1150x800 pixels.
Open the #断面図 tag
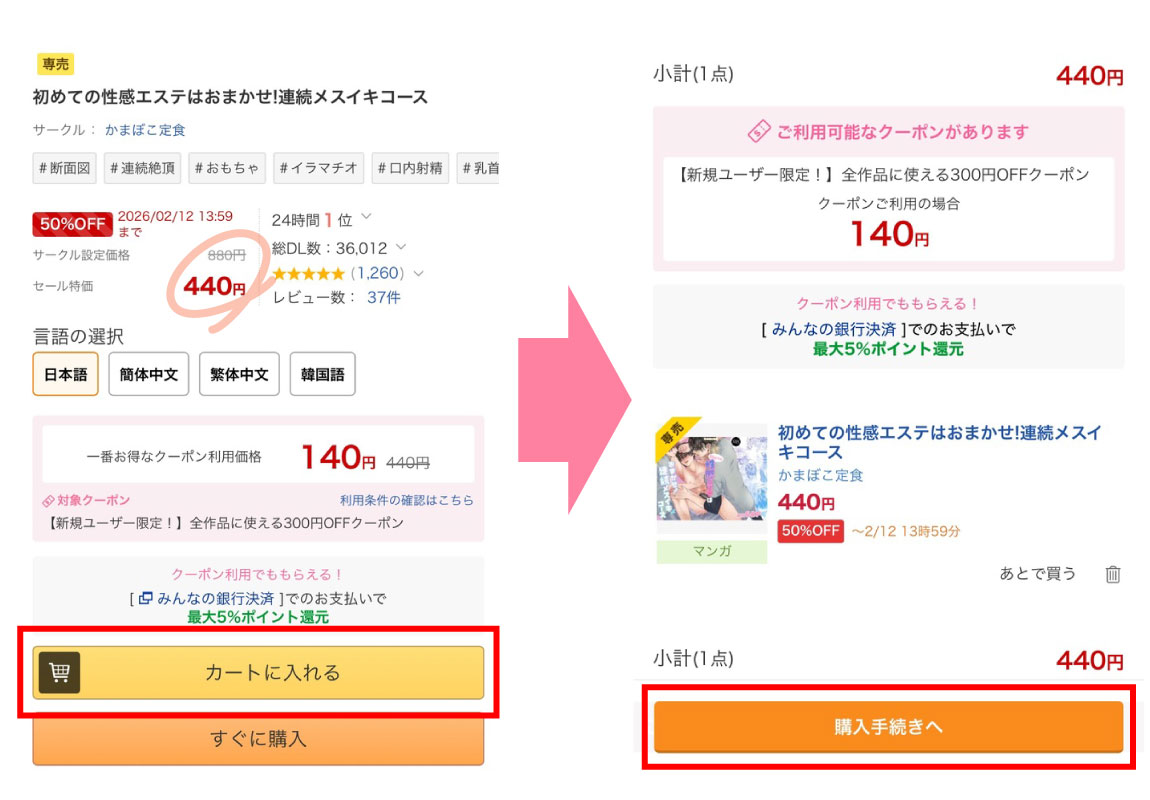(x=65, y=168)
